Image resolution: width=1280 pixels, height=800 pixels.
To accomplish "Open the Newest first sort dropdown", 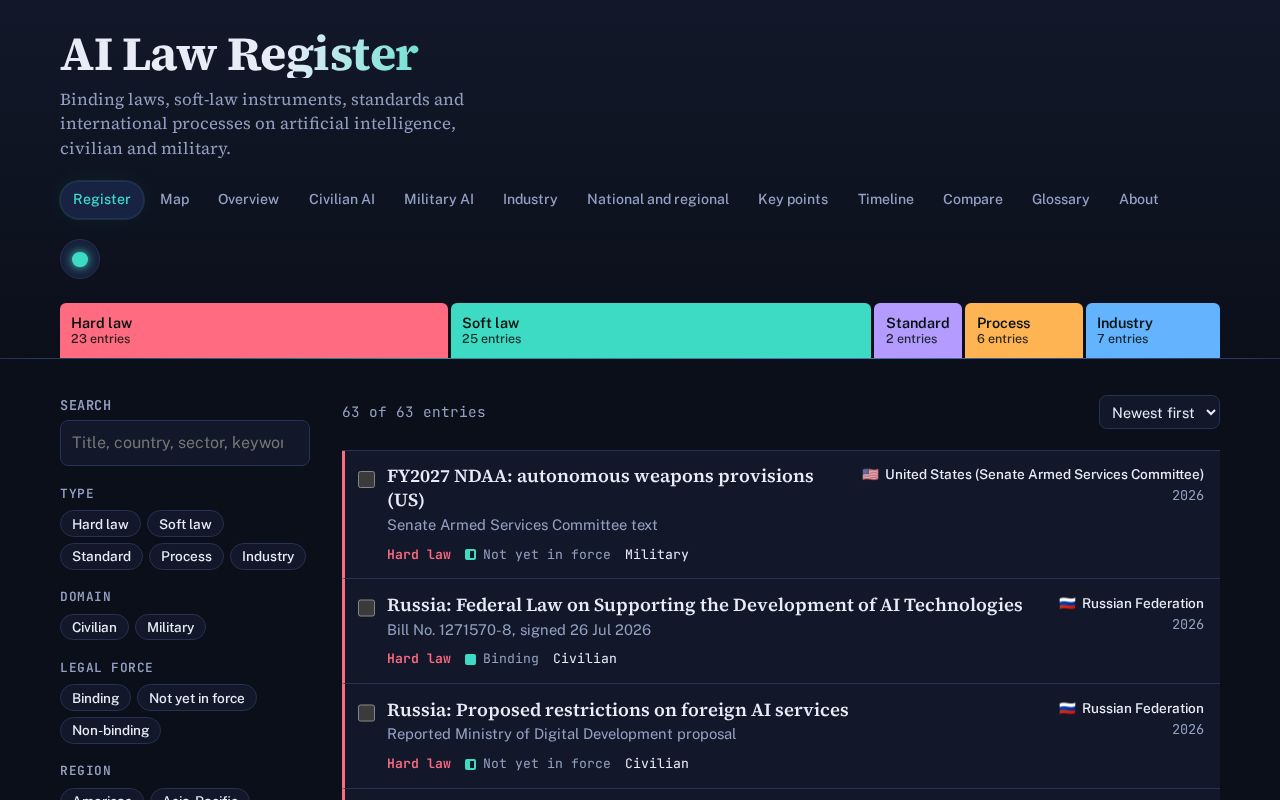I will click(x=1159, y=412).
